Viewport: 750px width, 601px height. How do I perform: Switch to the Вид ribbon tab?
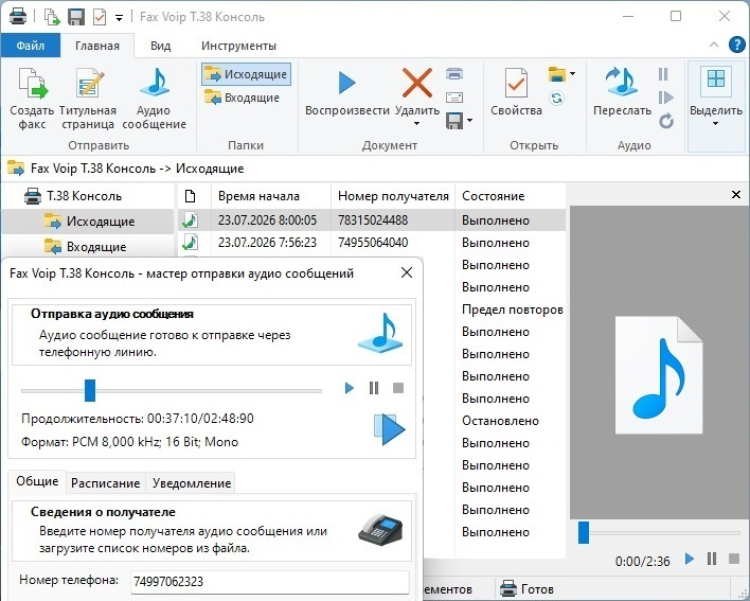coord(160,45)
